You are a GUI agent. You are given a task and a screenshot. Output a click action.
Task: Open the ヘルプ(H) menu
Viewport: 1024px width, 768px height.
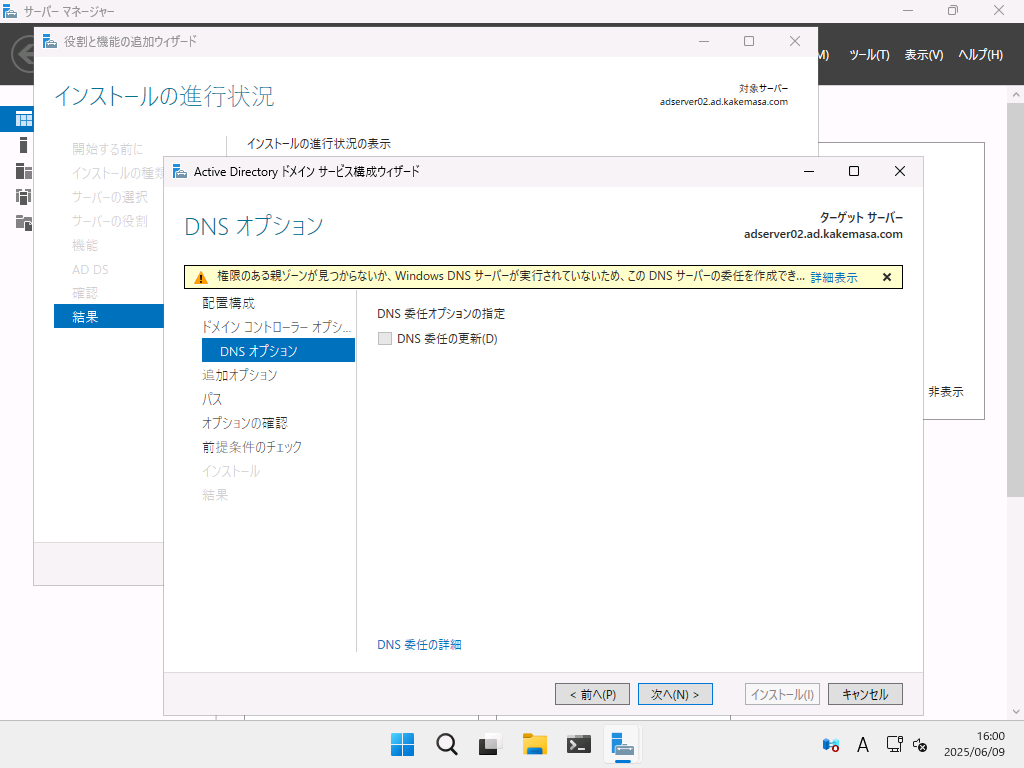click(980, 55)
